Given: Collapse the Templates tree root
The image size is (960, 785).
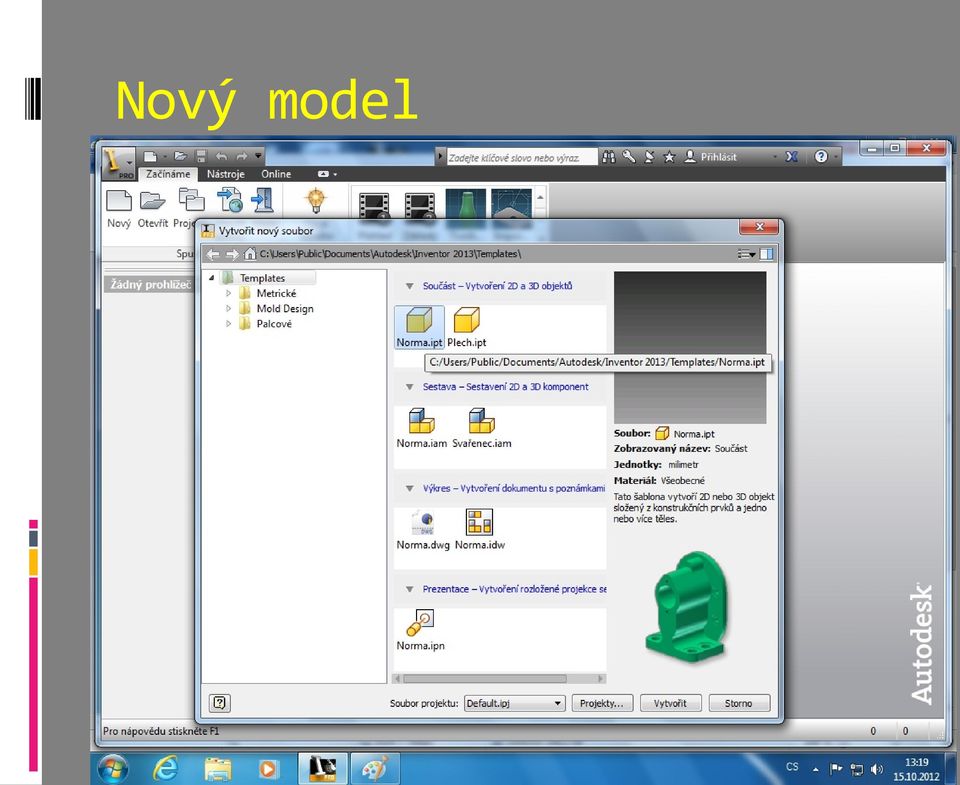Looking at the screenshot, I should (211, 278).
